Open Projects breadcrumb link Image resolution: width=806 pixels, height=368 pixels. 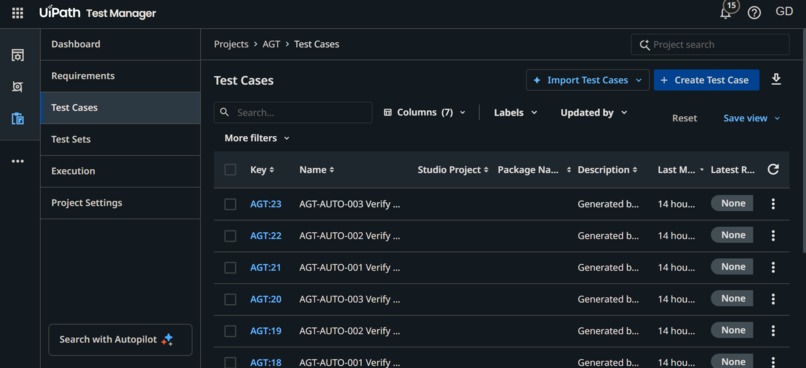pyautogui.click(x=231, y=44)
